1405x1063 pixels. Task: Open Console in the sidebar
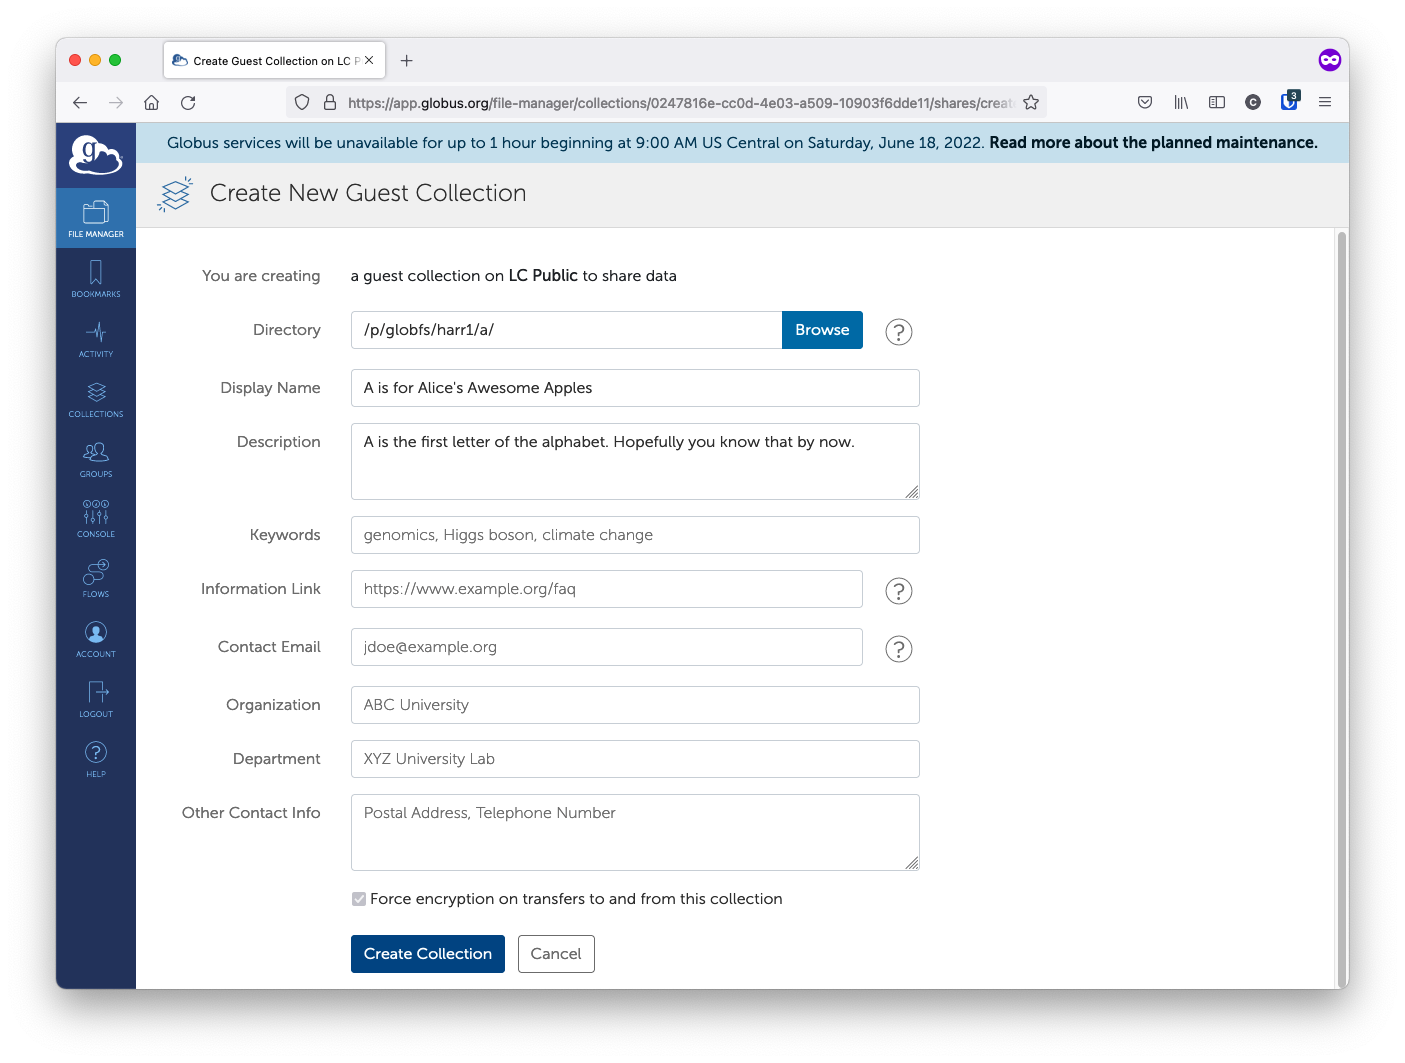(96, 518)
